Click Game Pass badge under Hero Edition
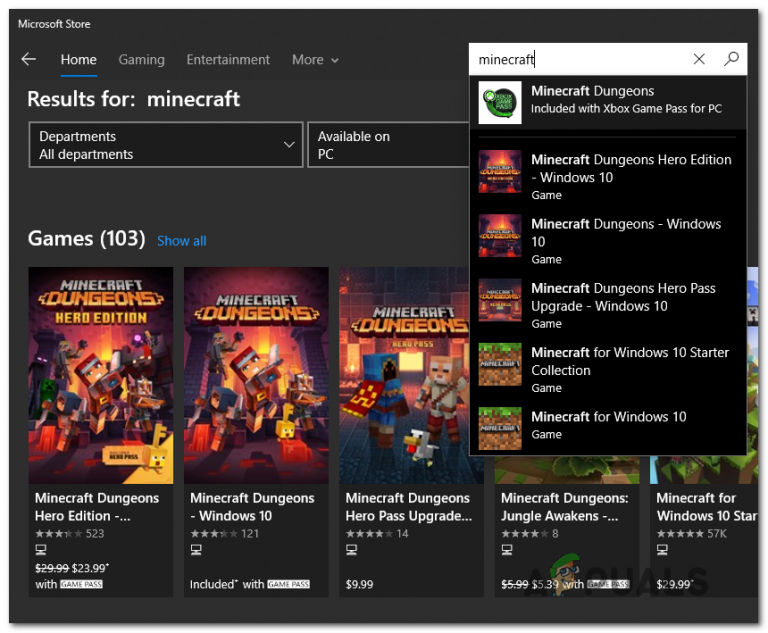Screen dimensions: 768x633 tap(81, 584)
